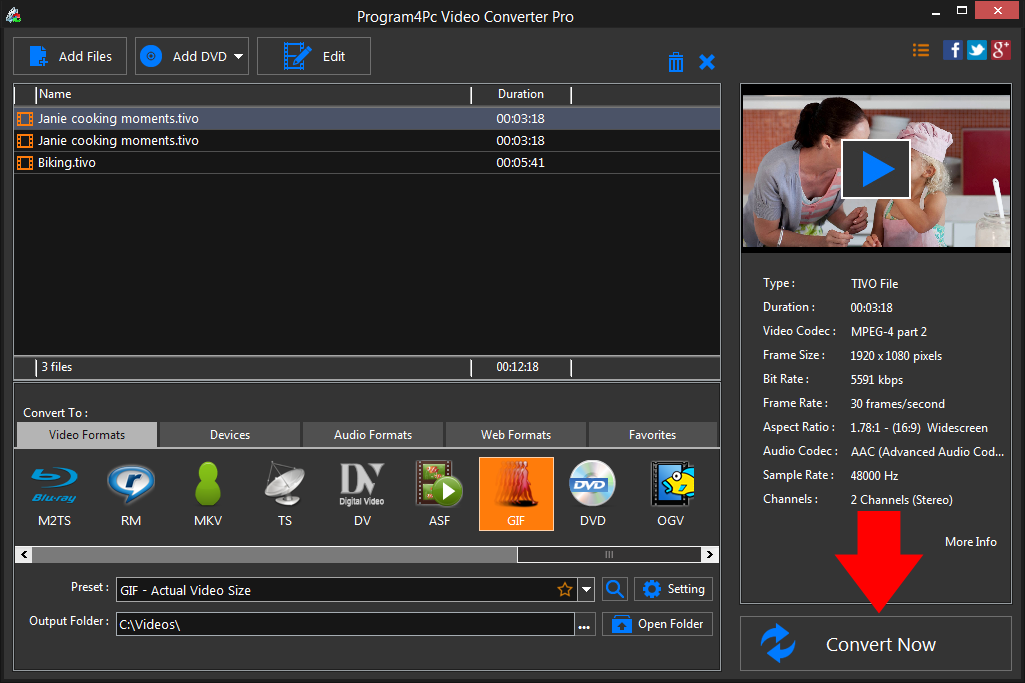Expand the Preset dropdown arrow

pos(586,590)
